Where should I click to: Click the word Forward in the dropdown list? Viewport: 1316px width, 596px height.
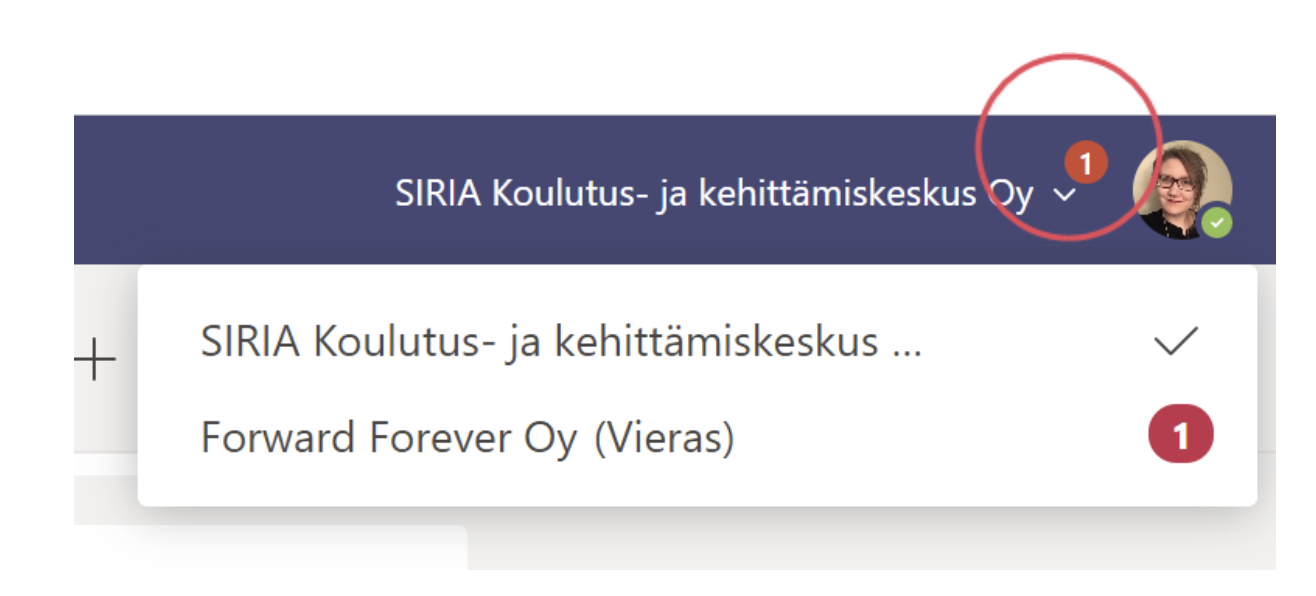coord(264,438)
